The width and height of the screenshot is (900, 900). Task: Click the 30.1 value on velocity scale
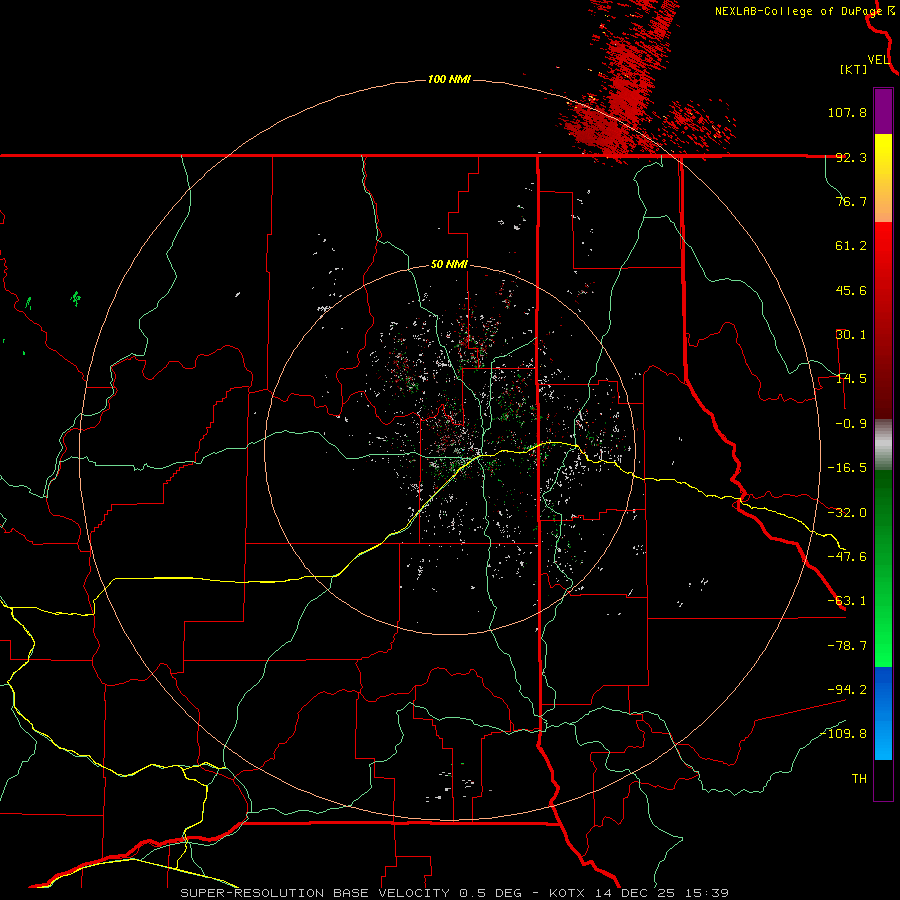(851, 335)
